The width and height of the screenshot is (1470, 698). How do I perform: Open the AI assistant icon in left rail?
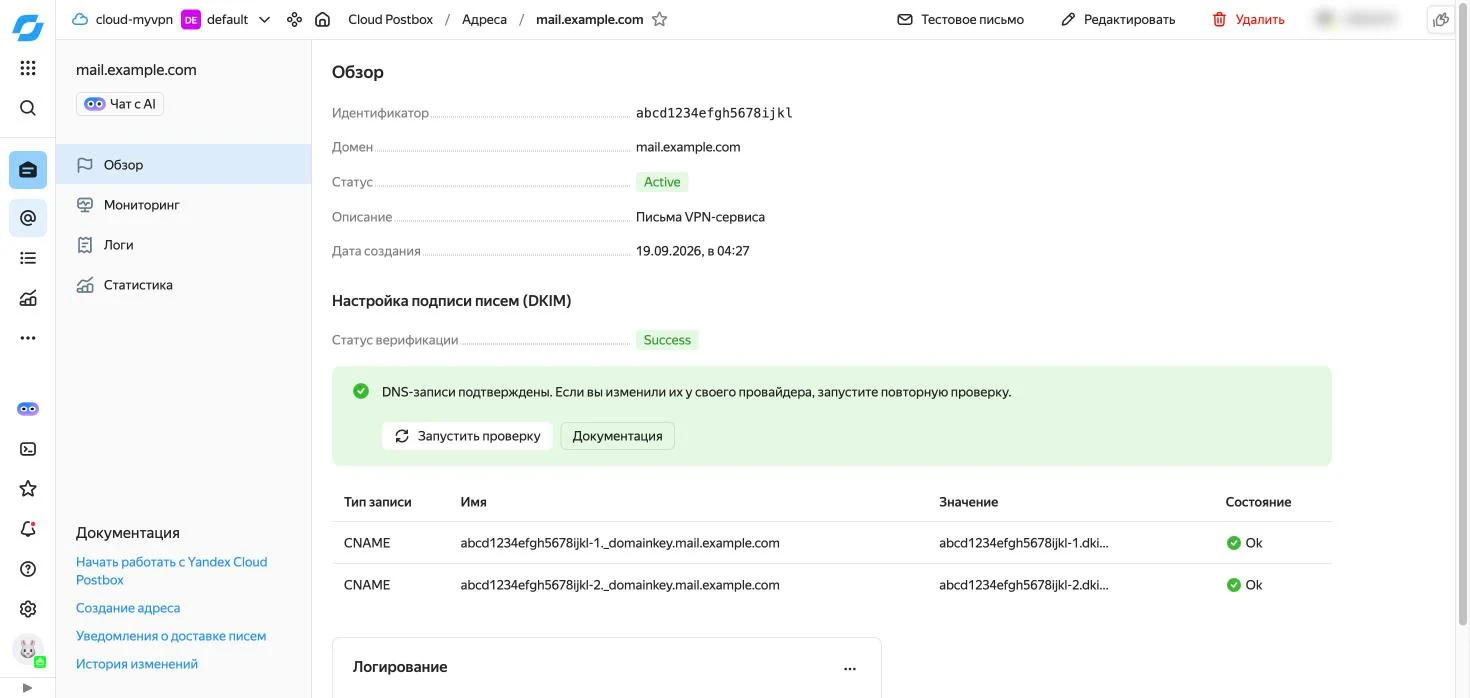(x=28, y=409)
